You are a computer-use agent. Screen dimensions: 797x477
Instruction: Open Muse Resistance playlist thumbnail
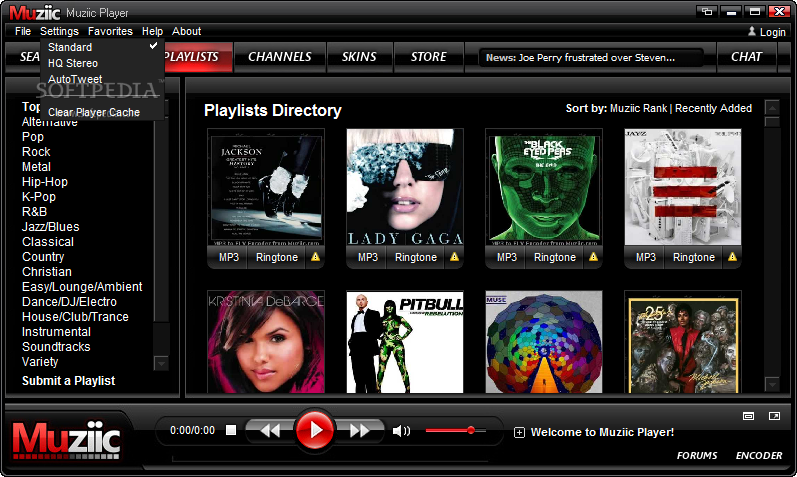coord(544,342)
